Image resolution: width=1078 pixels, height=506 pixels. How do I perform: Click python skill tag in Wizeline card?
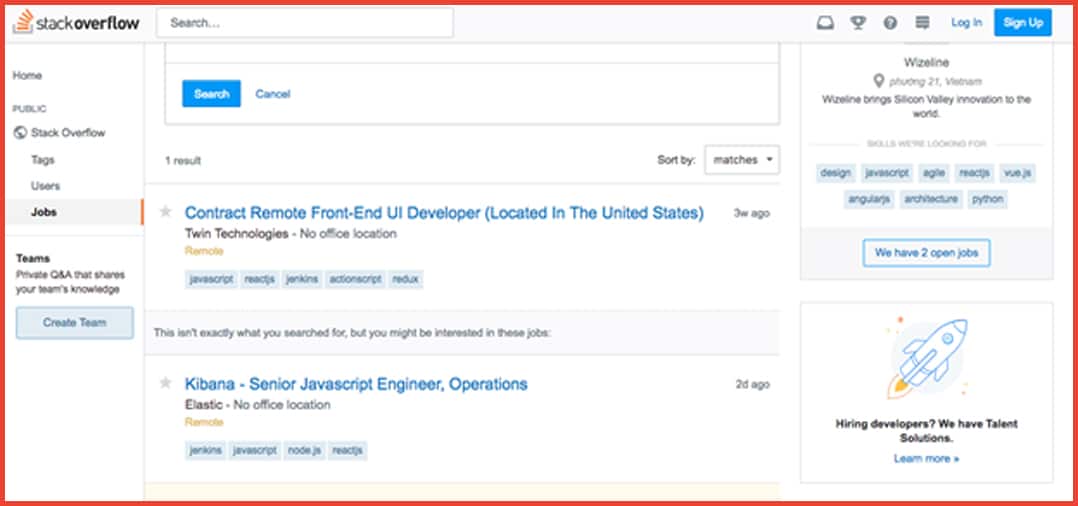coord(987,199)
